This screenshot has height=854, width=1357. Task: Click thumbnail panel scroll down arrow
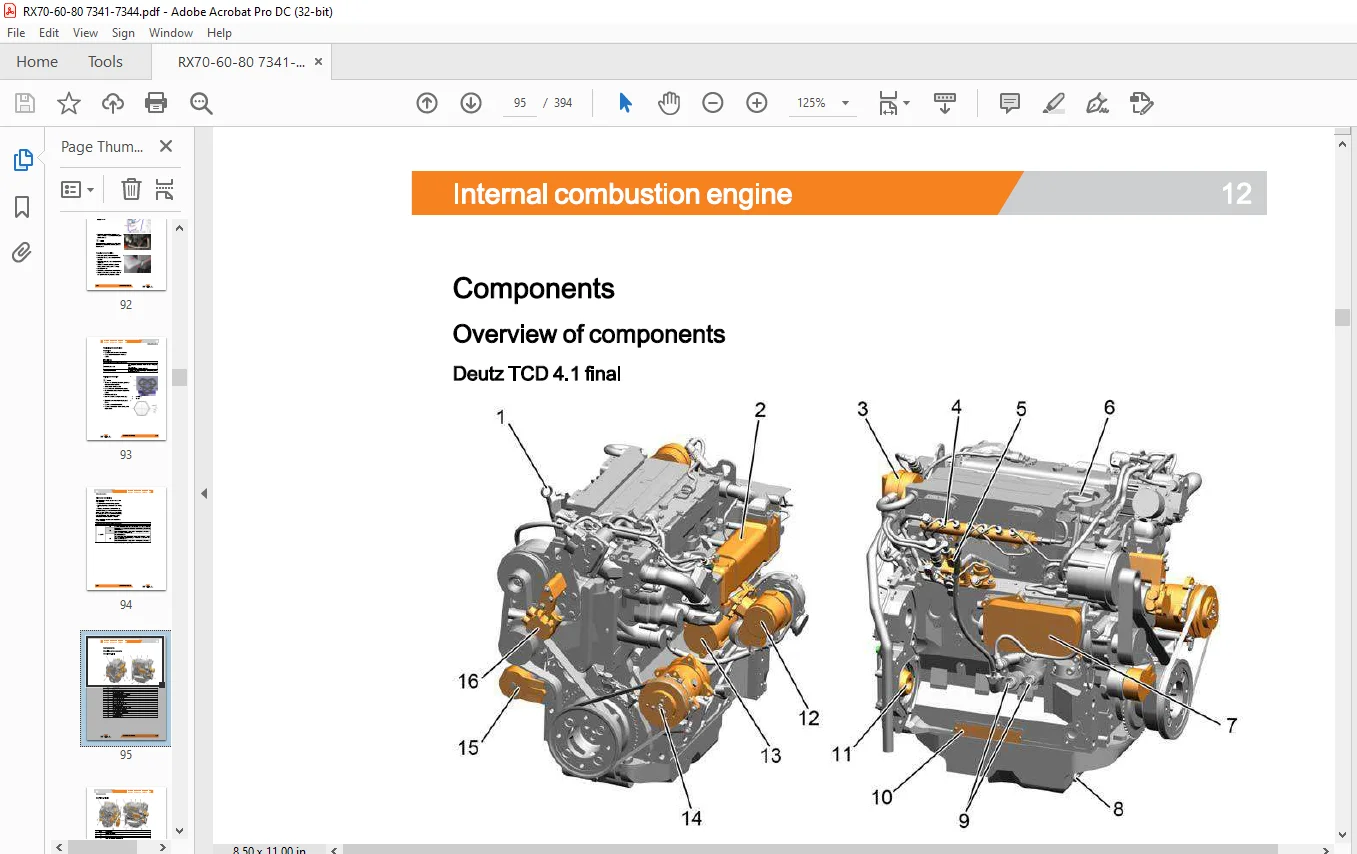coord(179,830)
